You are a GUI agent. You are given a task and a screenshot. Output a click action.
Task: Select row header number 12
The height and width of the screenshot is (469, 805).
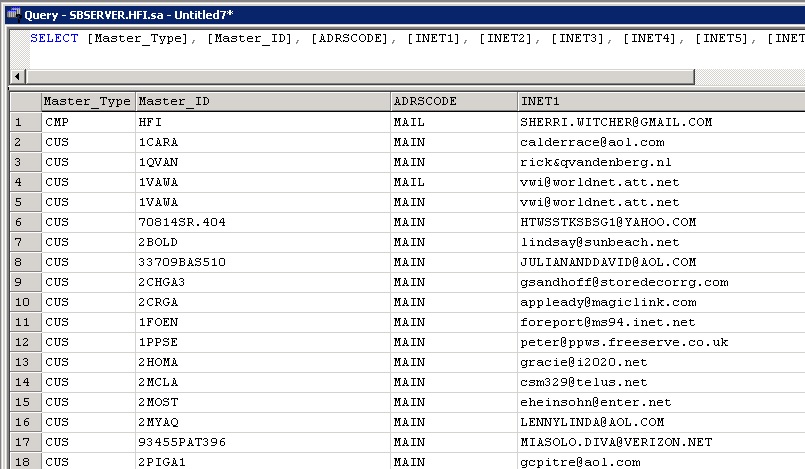(x=26, y=342)
